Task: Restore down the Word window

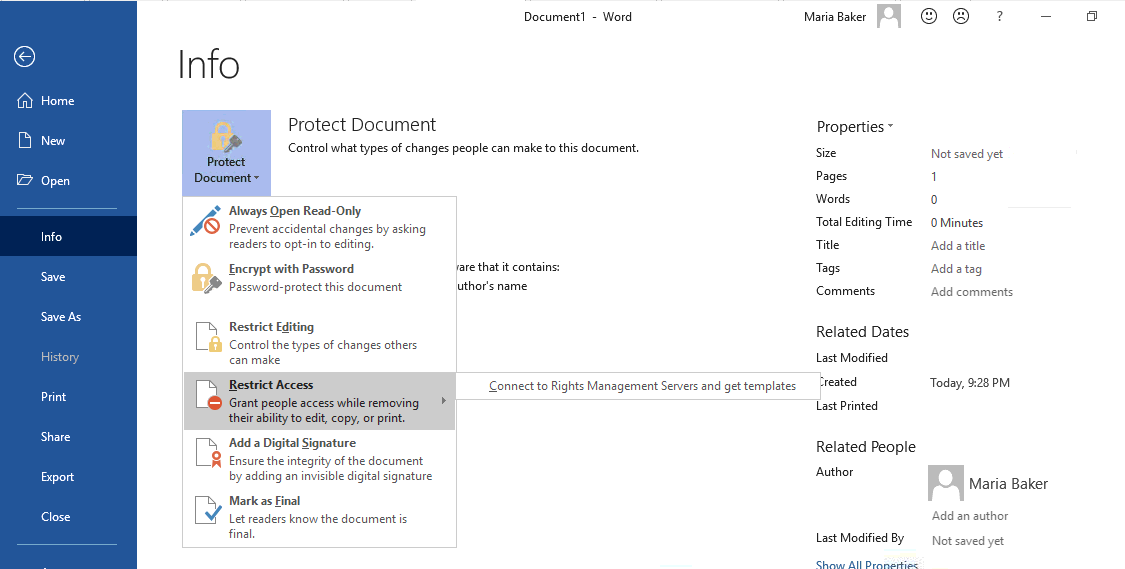Action: click(x=1091, y=16)
